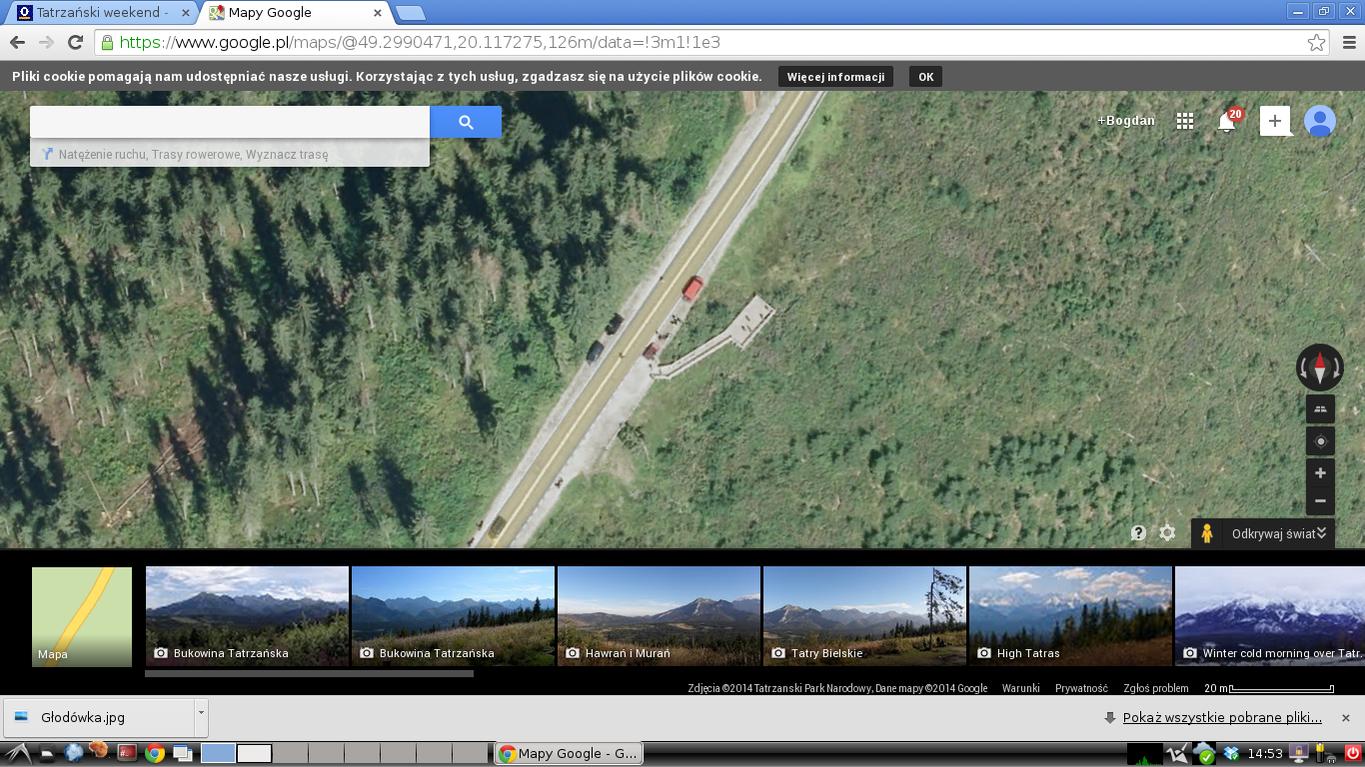Click OK on the cookie notice
The image size is (1365, 767).
926,77
